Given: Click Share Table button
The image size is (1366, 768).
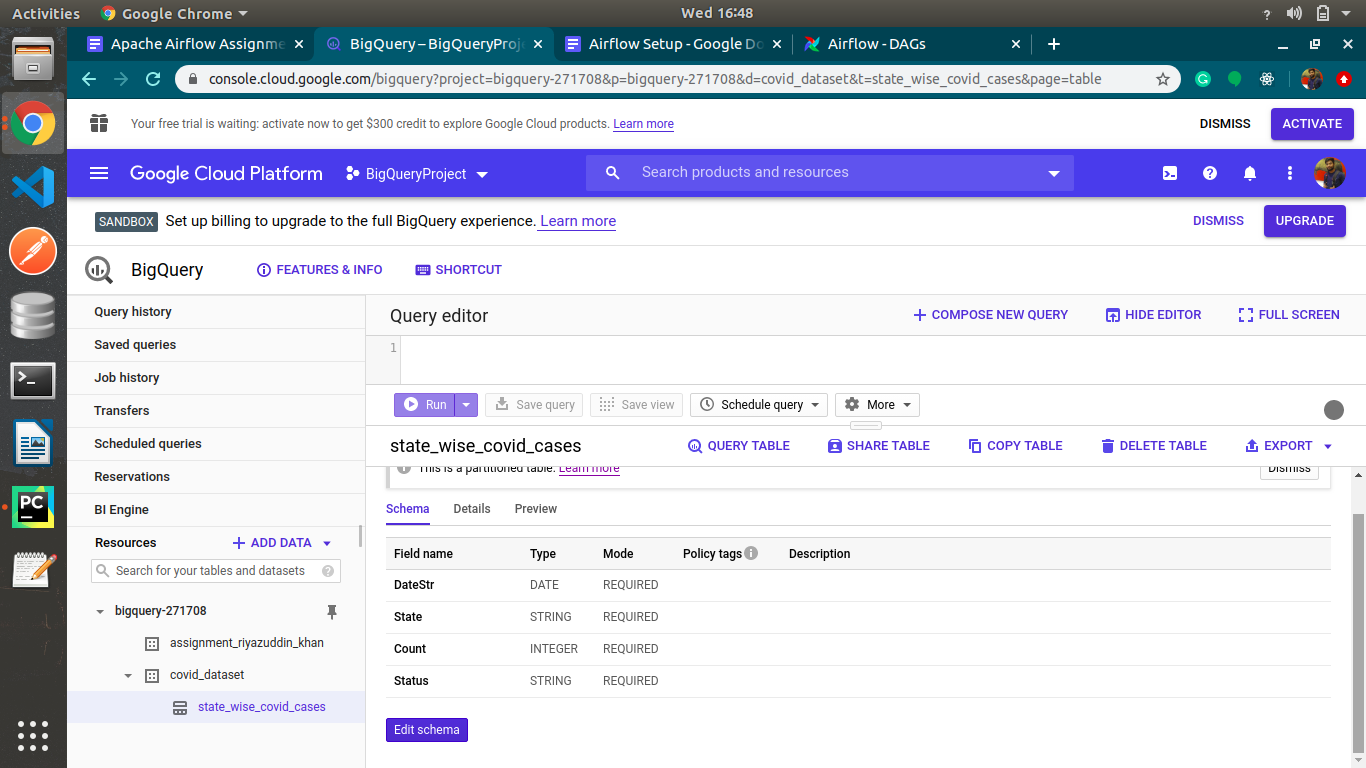Looking at the screenshot, I should pyautogui.click(x=879, y=446).
